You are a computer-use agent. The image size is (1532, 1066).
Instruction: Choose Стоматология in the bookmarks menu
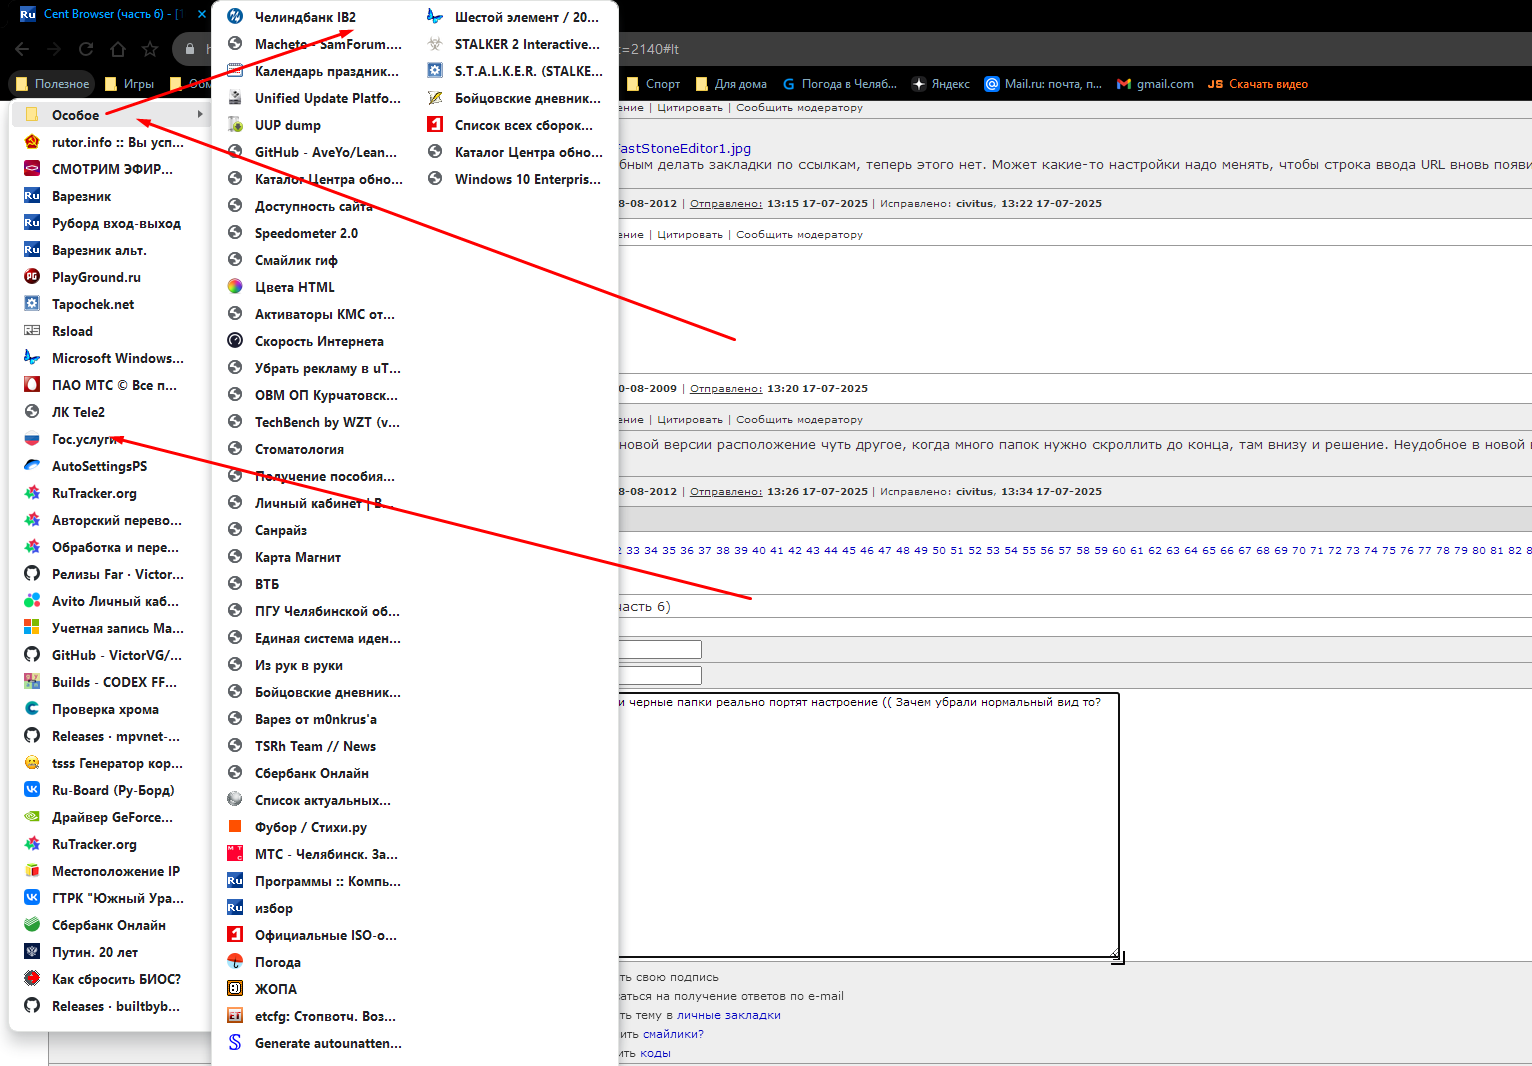tap(299, 449)
